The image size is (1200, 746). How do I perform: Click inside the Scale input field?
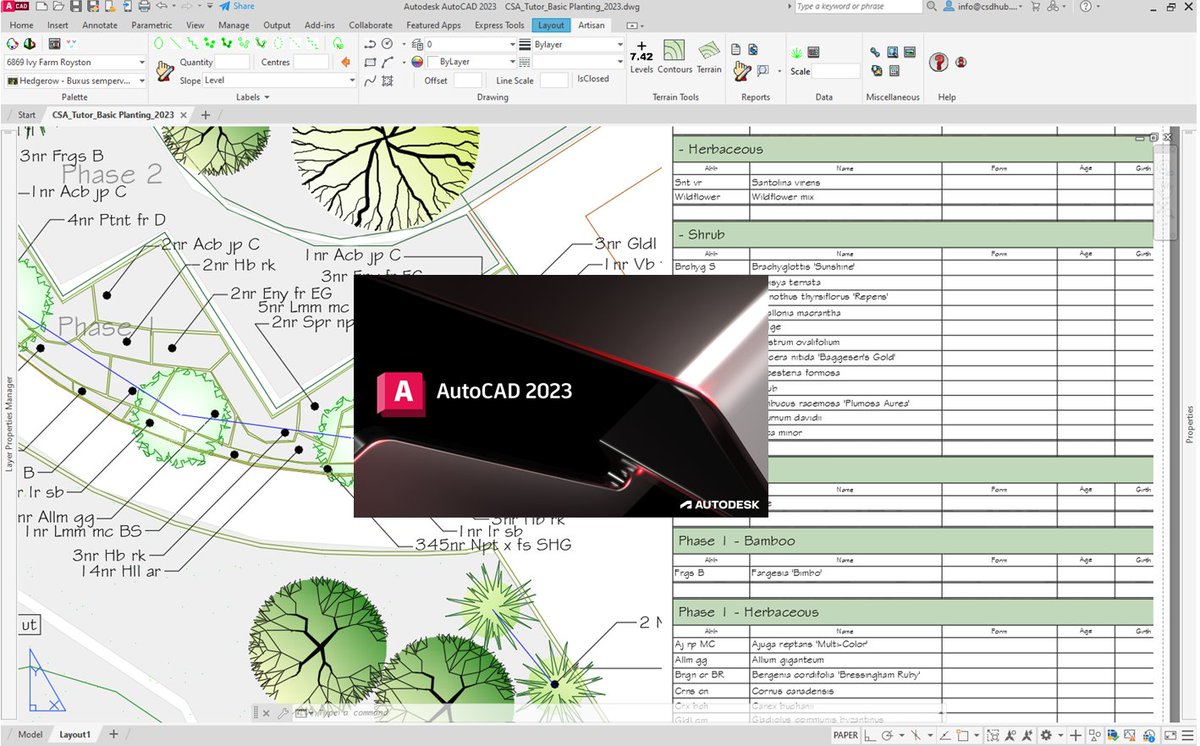pos(834,71)
